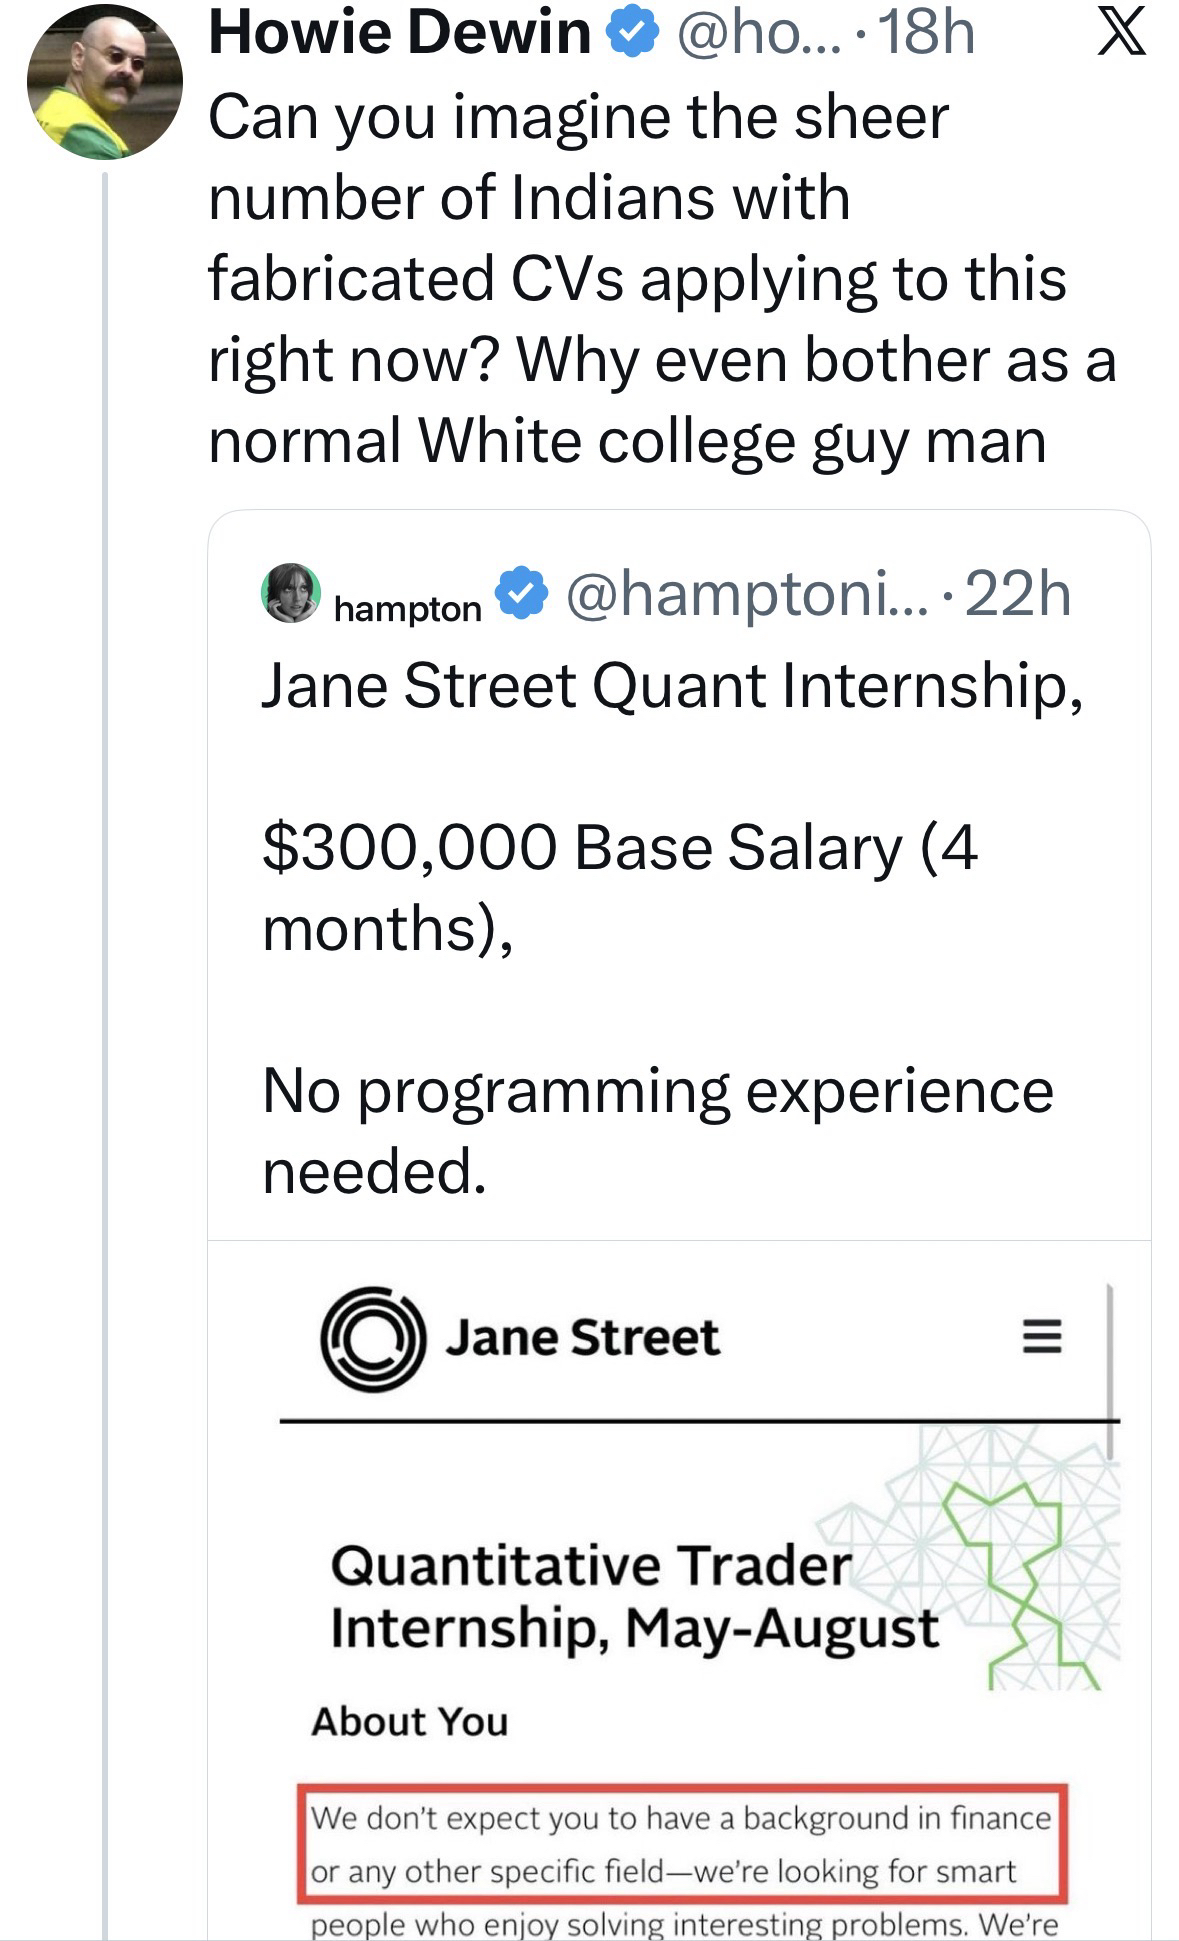This screenshot has height=1941, width=1179.
Task: Click the Jane Street wordmark text
Action: point(582,1338)
